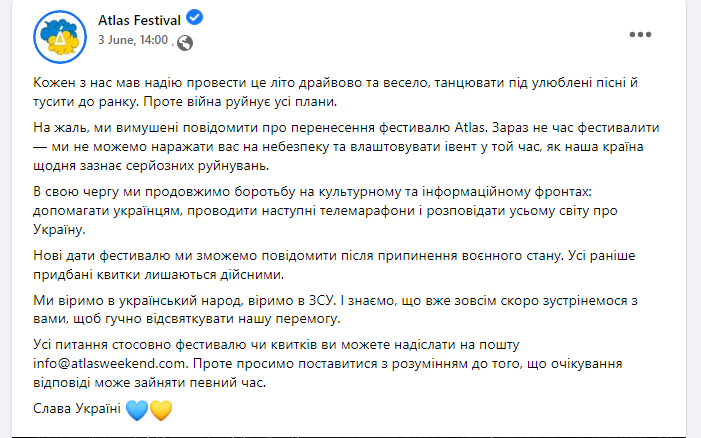This screenshot has height=438, width=701.
Task: Click the globe public-audience icon
Action: pyautogui.click(x=185, y=43)
